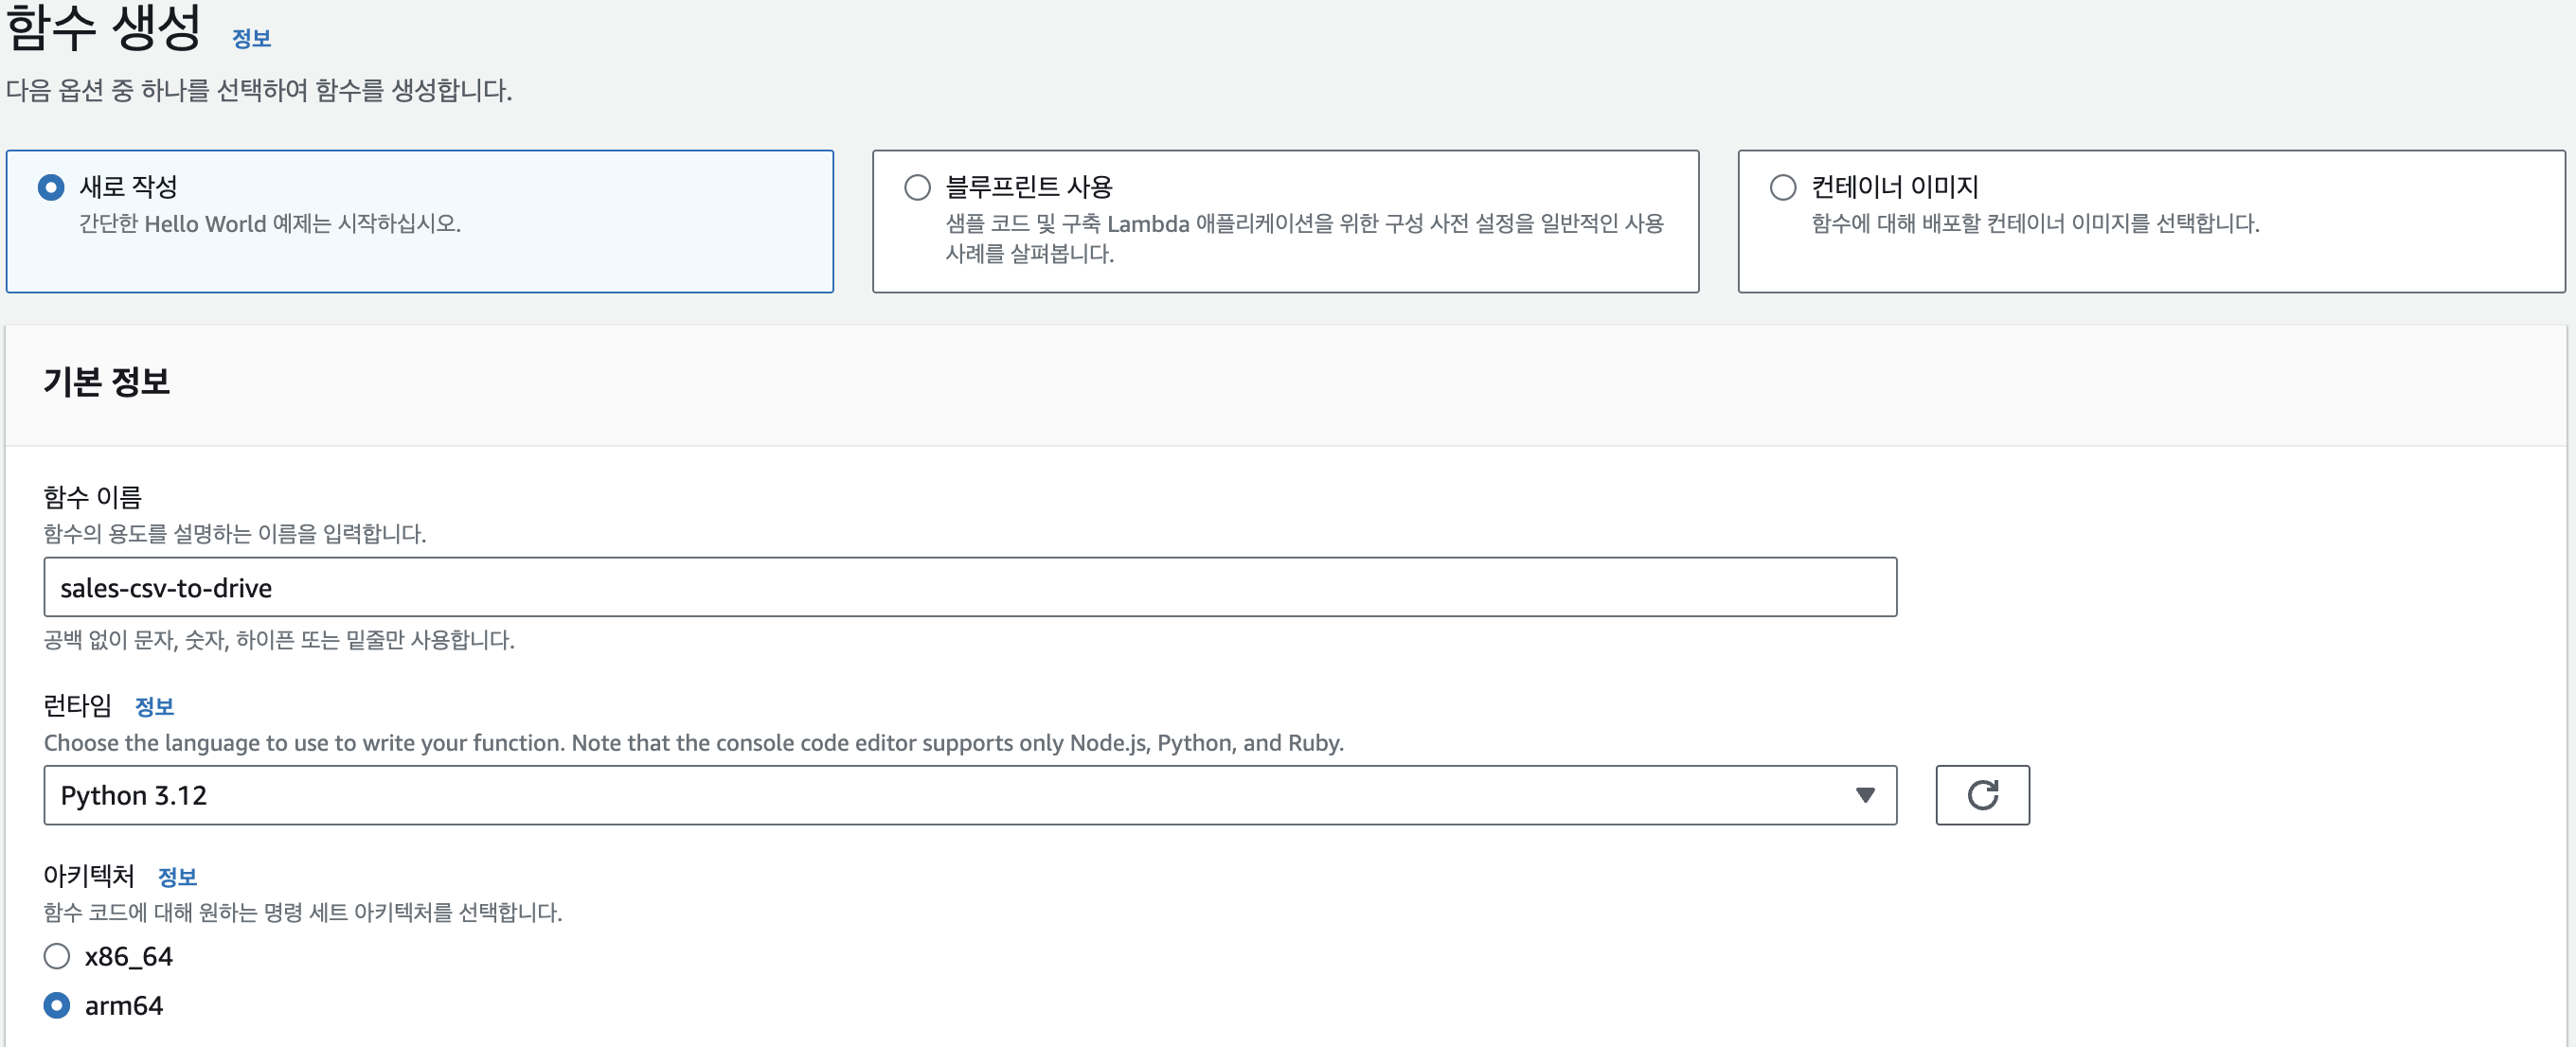Viewport: 2576px width, 1047px height.
Task: Click the 기본 정보 section heading
Action: click(107, 381)
